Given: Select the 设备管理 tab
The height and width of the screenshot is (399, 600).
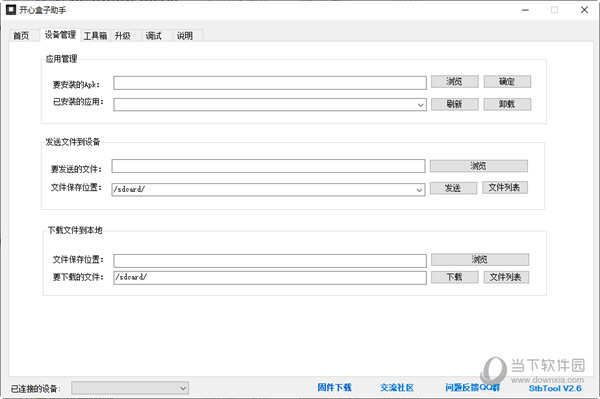Looking at the screenshot, I should [60, 35].
